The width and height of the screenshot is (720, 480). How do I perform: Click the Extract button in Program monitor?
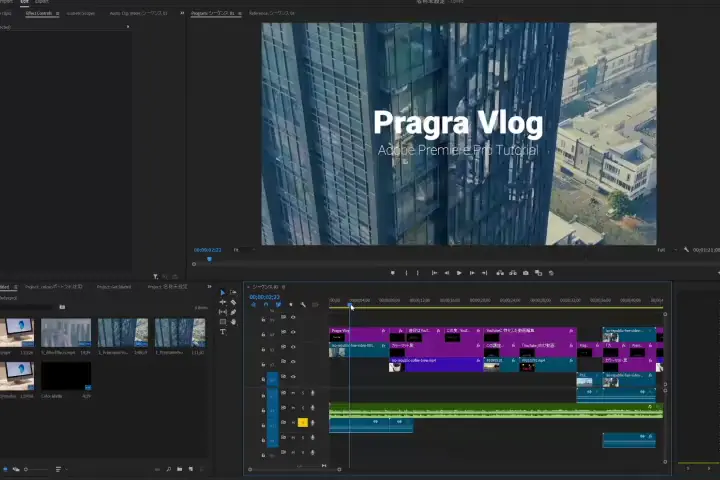(x=513, y=273)
